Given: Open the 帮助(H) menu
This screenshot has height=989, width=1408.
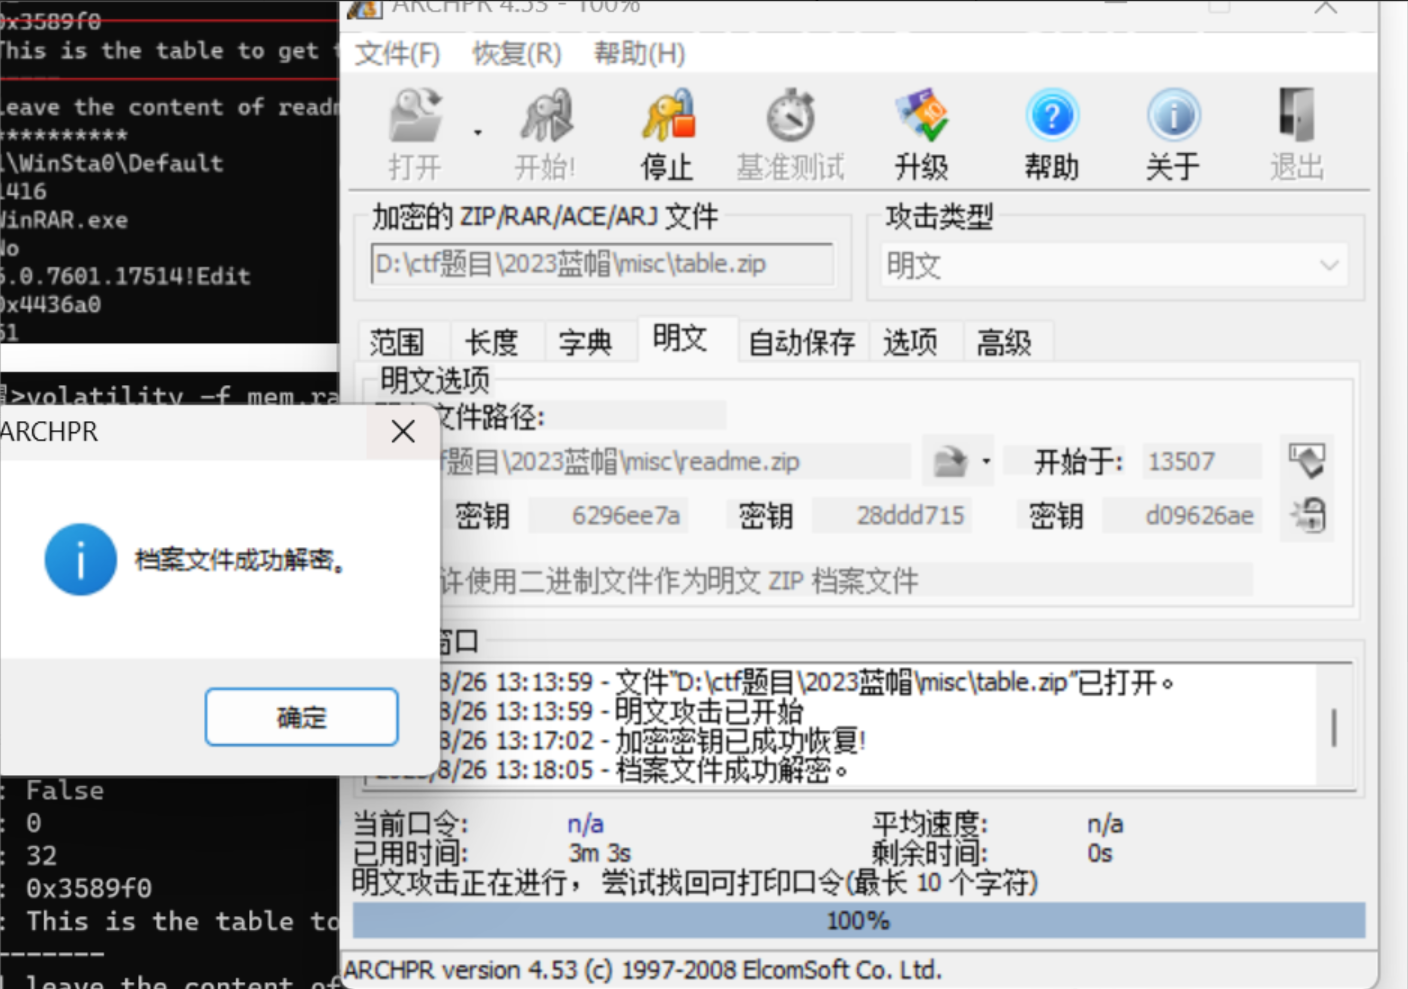Looking at the screenshot, I should coord(639,53).
